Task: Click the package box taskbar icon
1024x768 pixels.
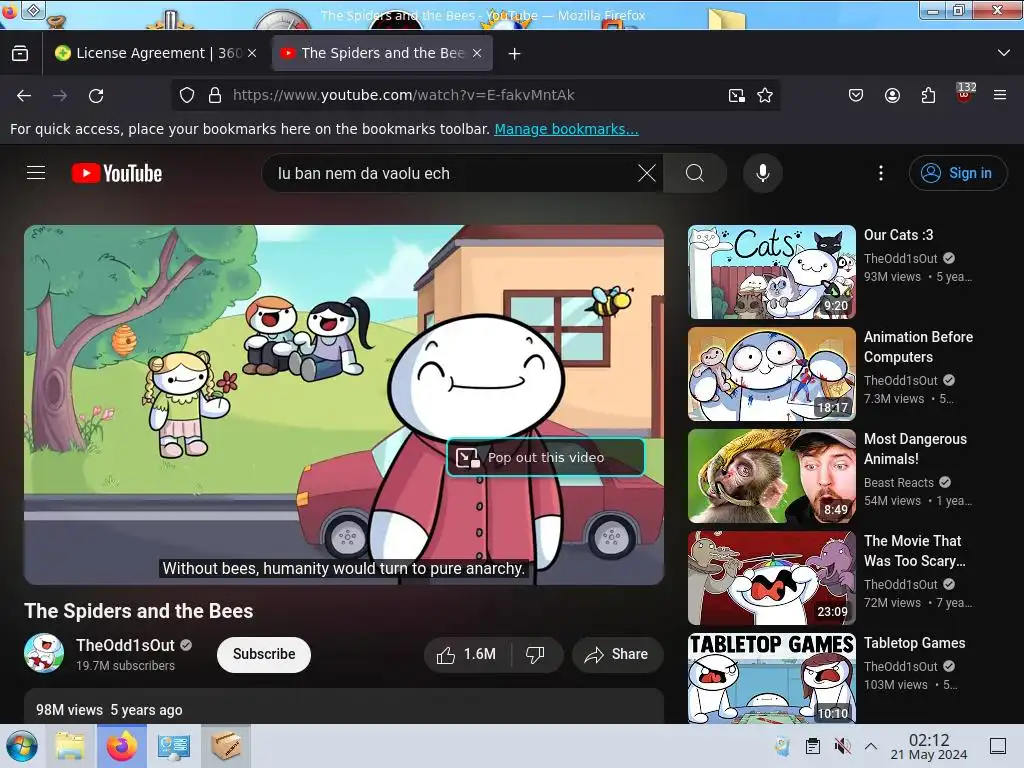Action: (x=225, y=746)
